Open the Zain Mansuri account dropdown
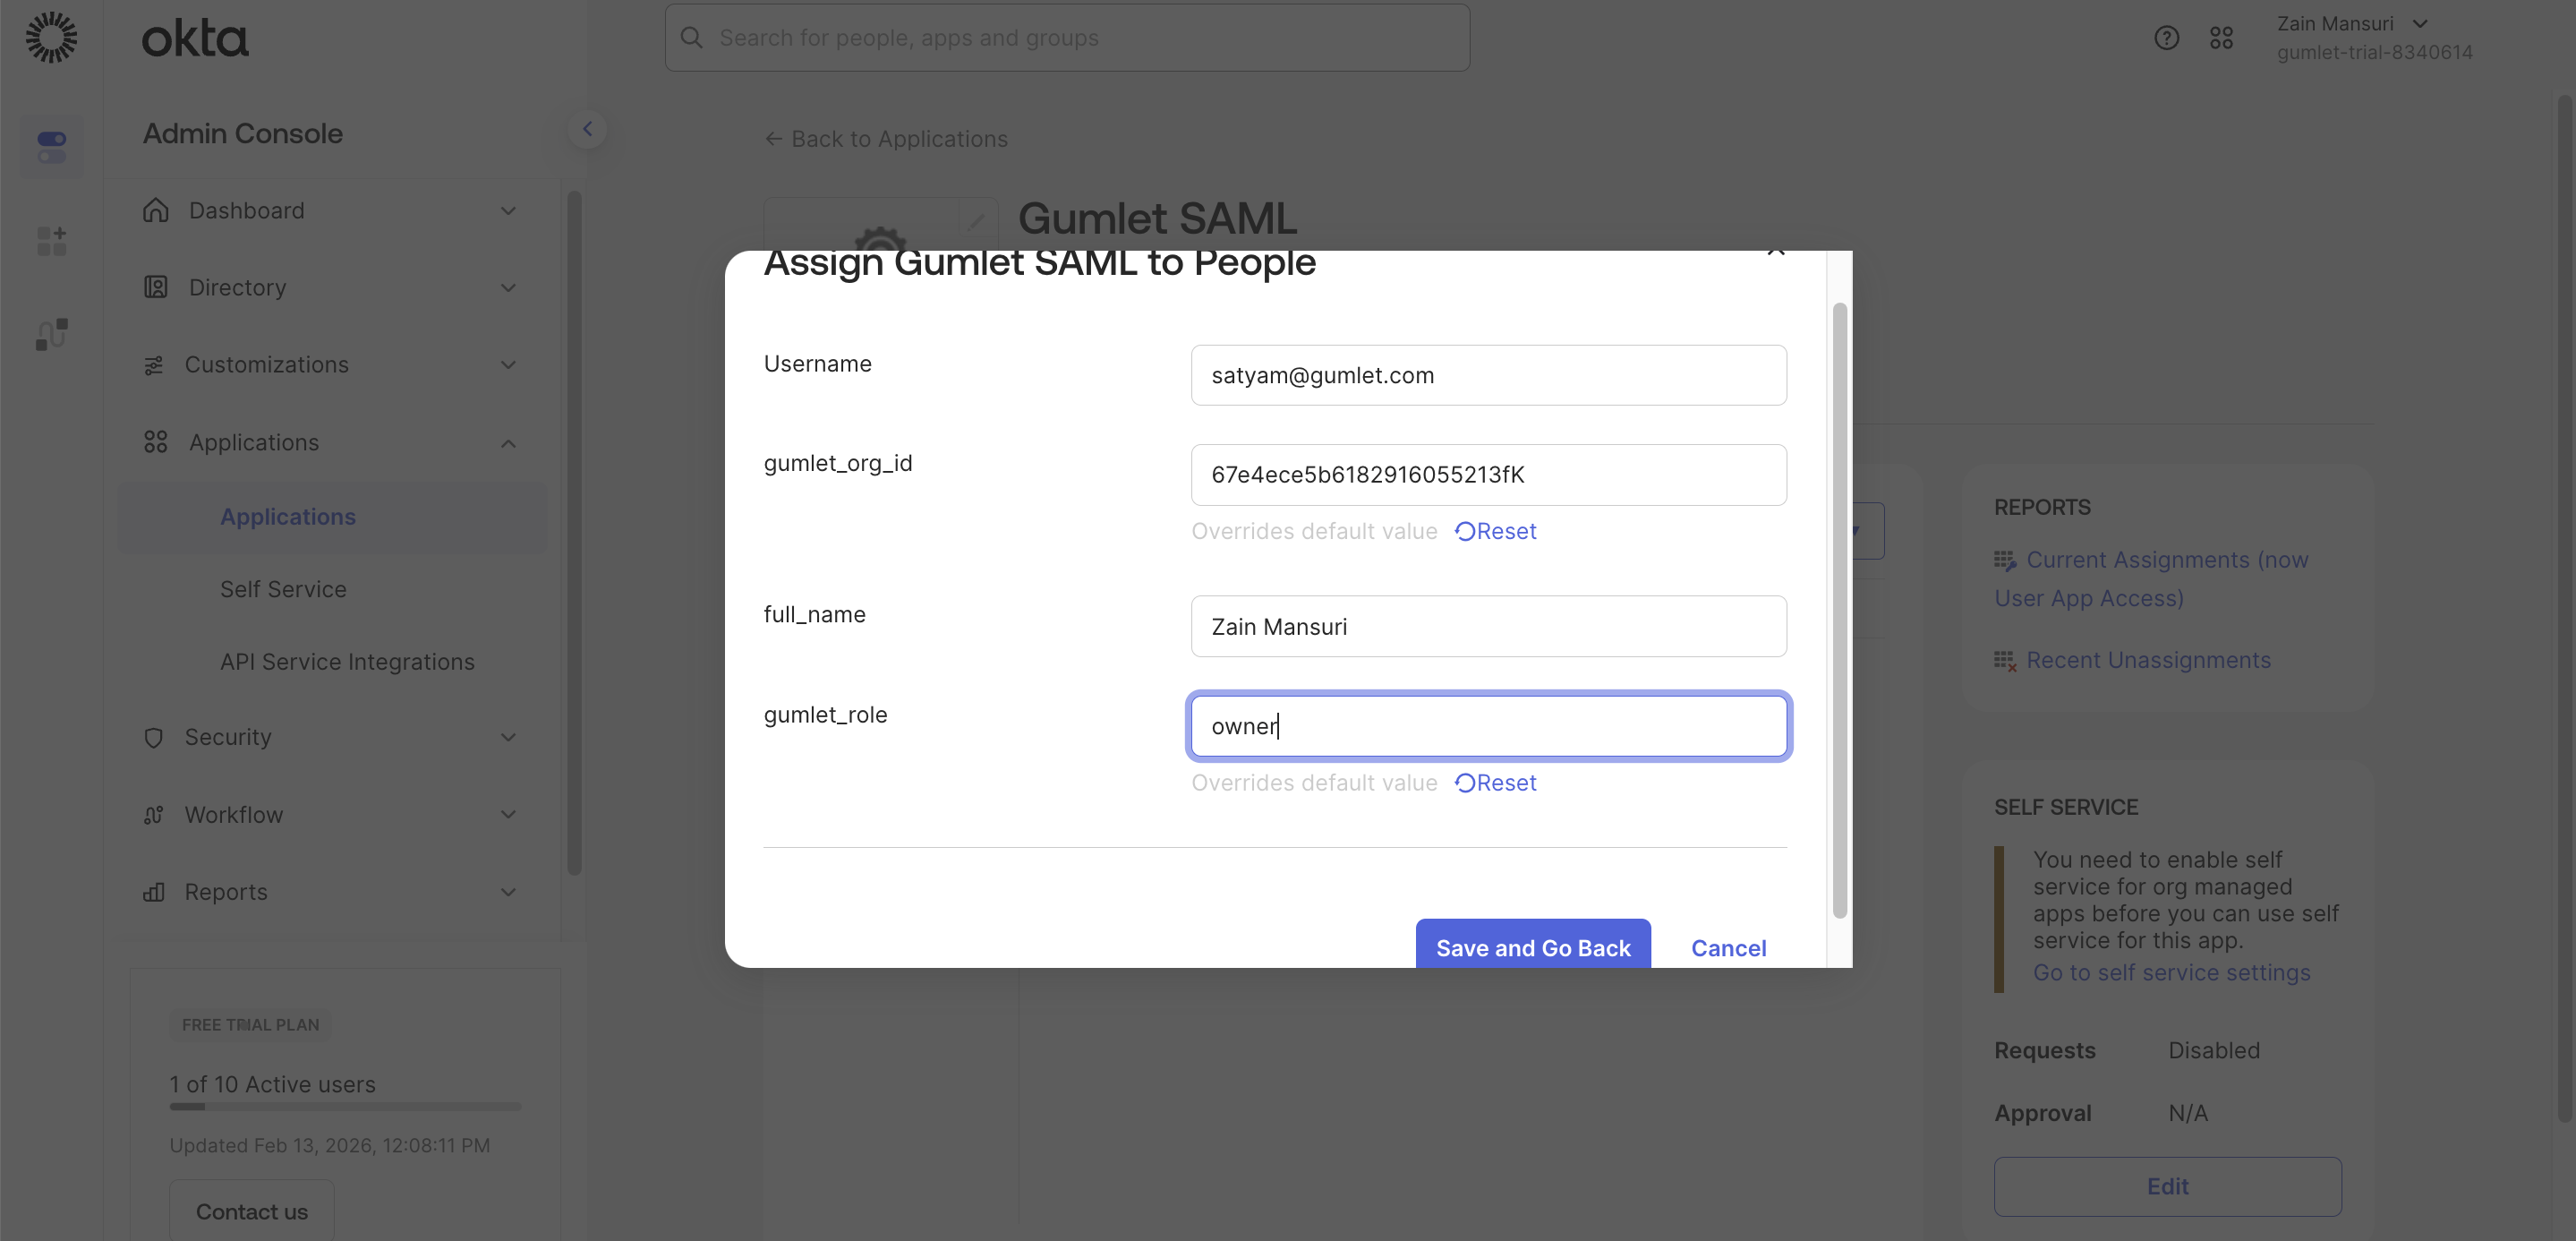This screenshot has height=1241, width=2576. (2419, 24)
